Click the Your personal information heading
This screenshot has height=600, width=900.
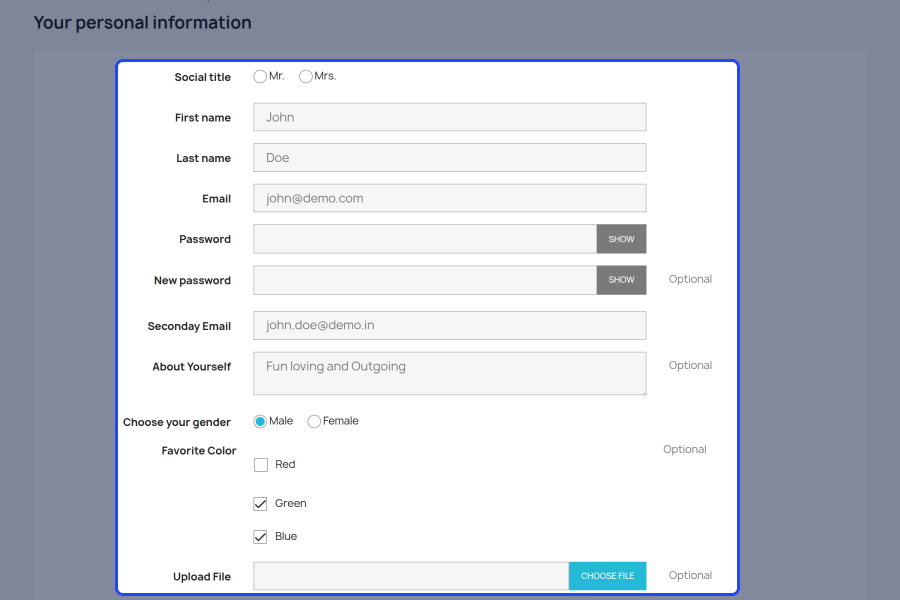click(142, 22)
